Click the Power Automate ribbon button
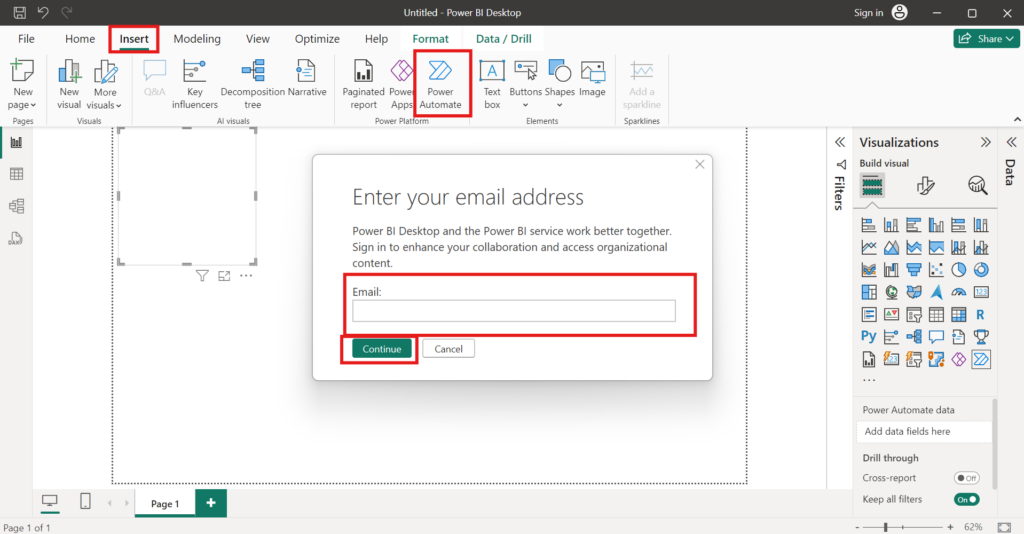This screenshot has height=534, width=1024. [x=440, y=84]
